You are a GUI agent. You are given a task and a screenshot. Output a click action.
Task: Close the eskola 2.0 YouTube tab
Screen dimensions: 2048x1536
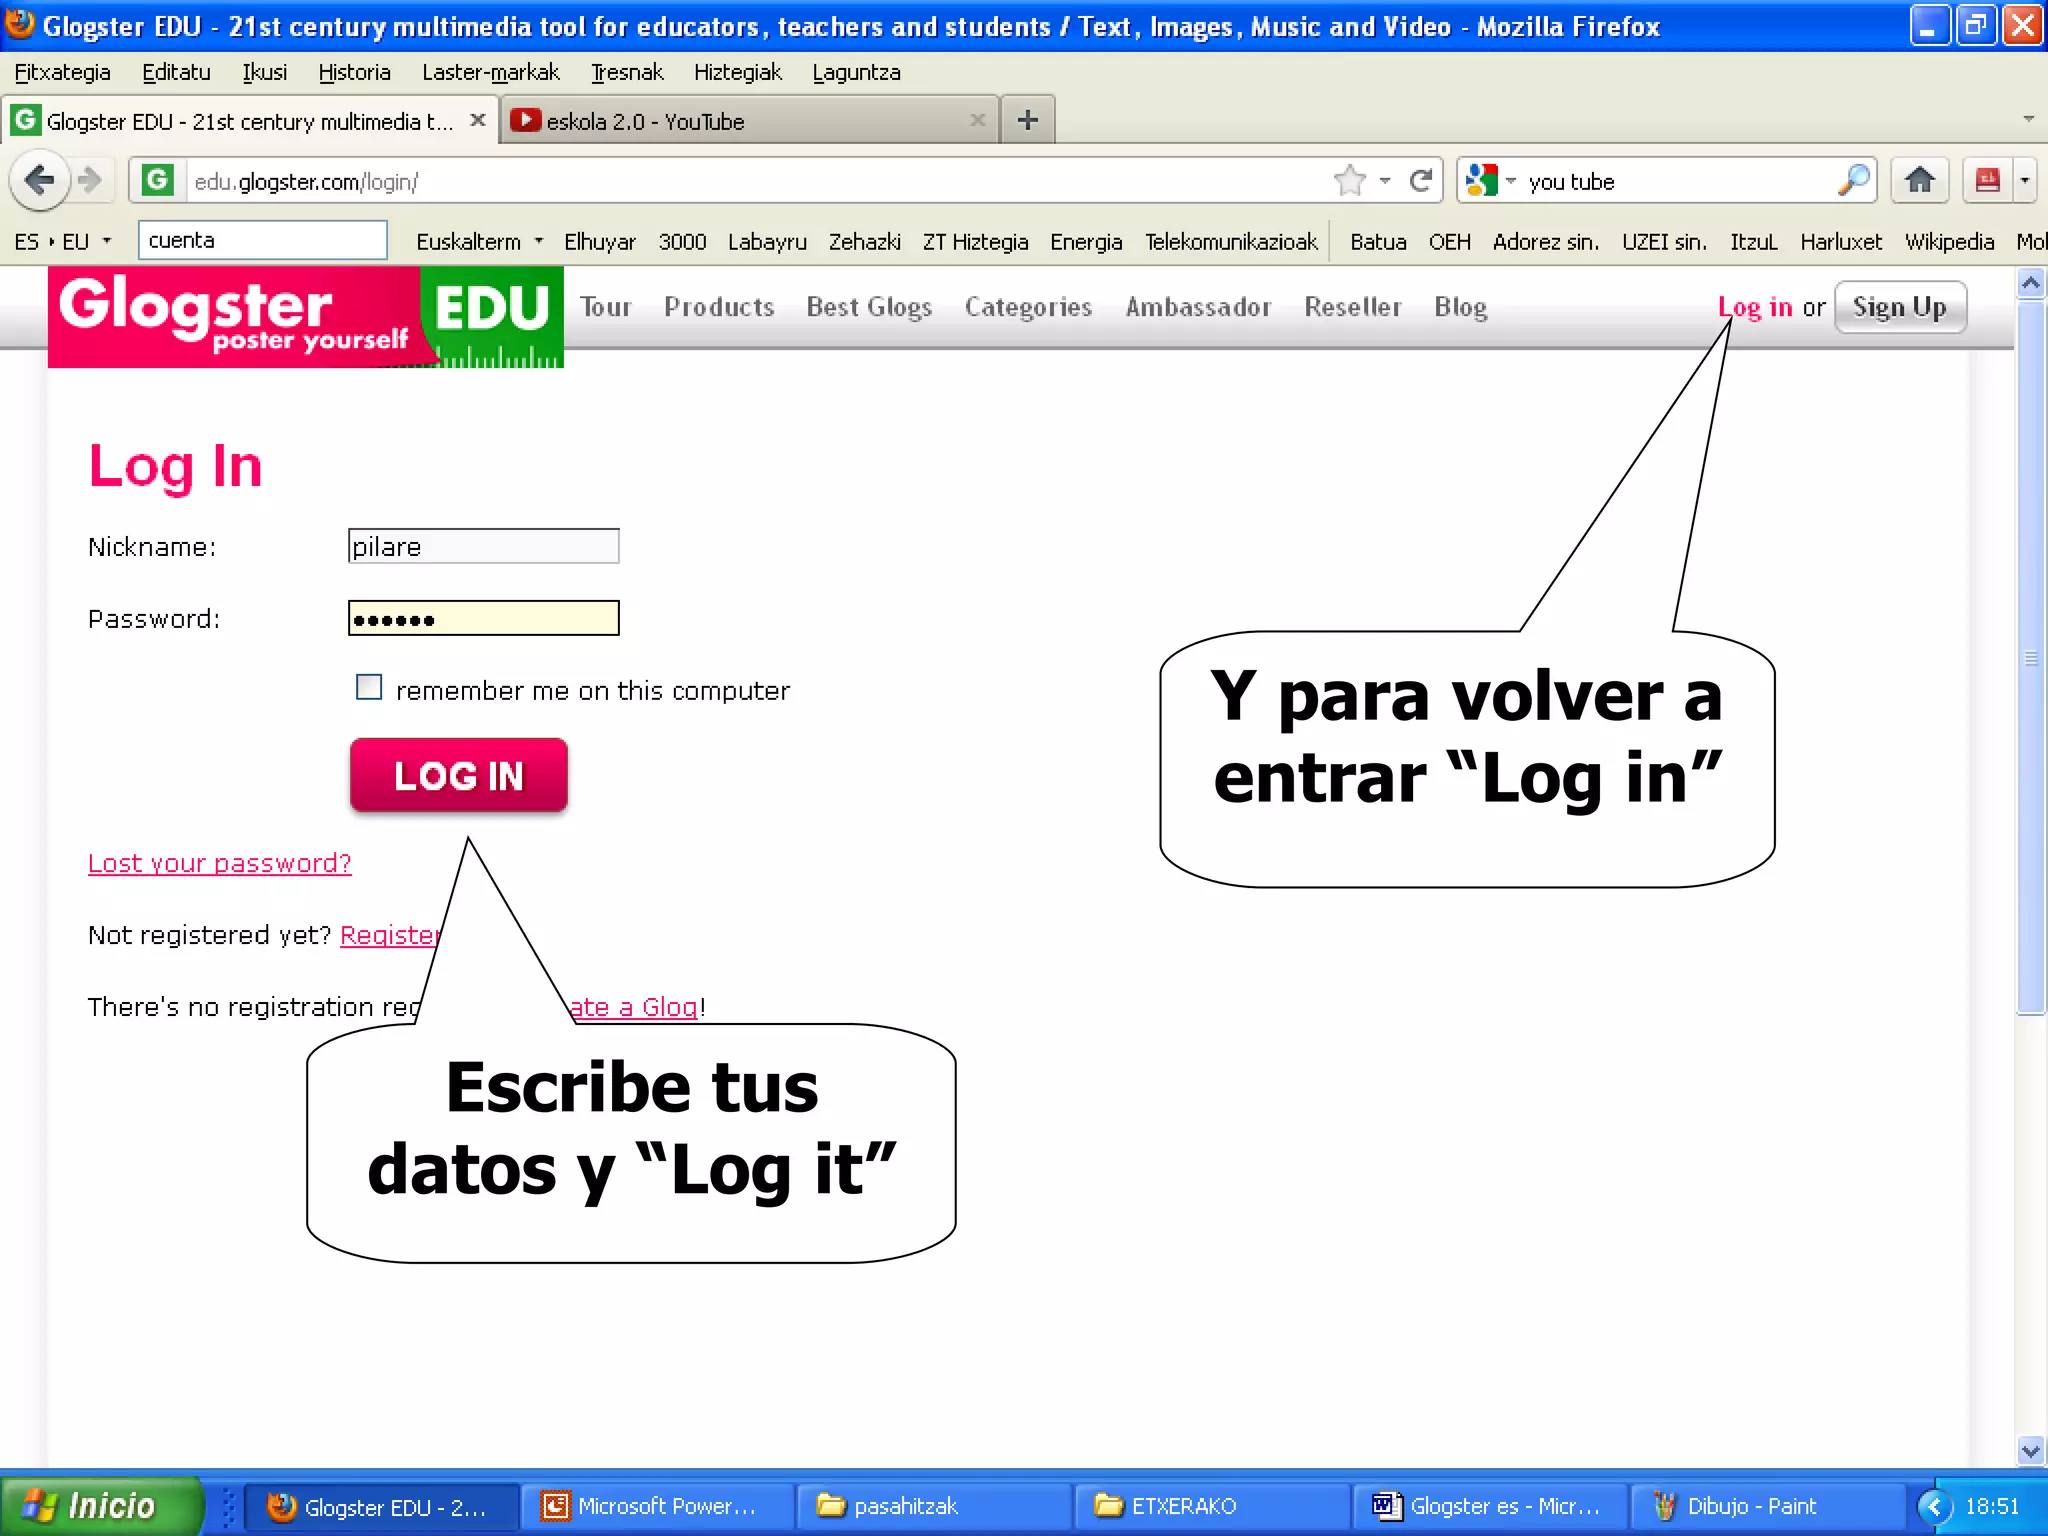(x=978, y=120)
